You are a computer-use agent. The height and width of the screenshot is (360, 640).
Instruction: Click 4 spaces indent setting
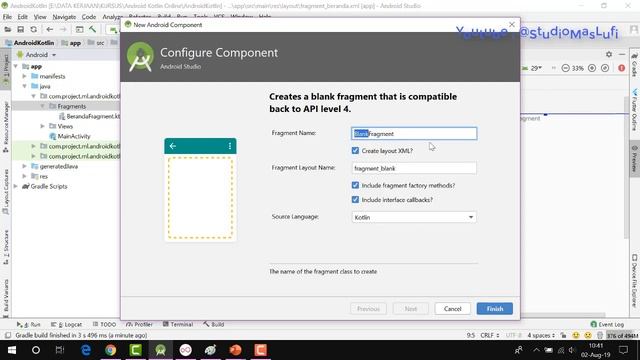pyautogui.click(x=541, y=336)
